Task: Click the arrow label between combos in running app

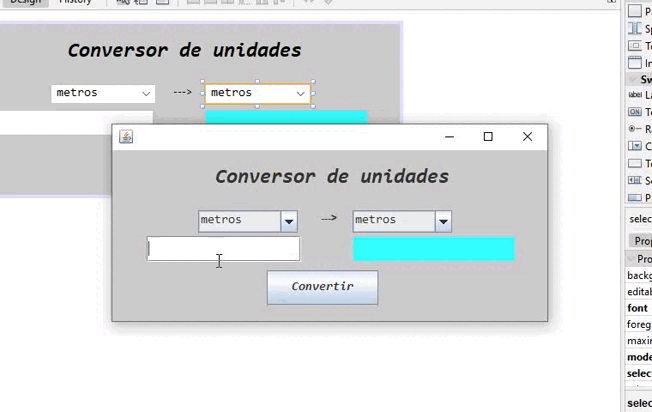Action: point(329,218)
